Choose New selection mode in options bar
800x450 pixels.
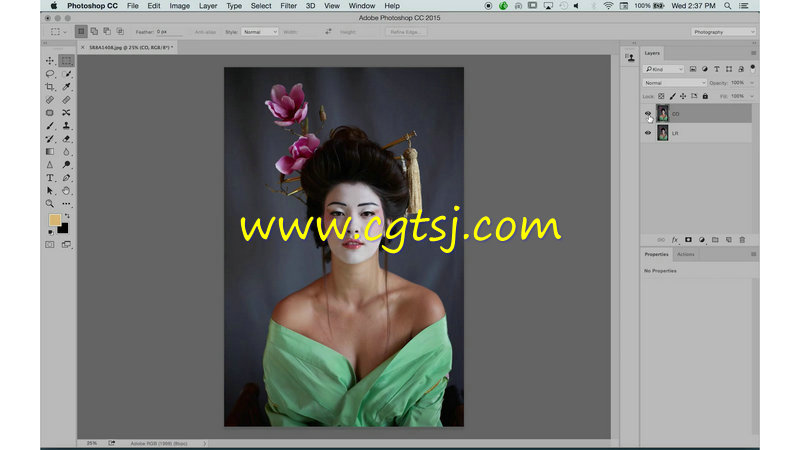click(81, 32)
